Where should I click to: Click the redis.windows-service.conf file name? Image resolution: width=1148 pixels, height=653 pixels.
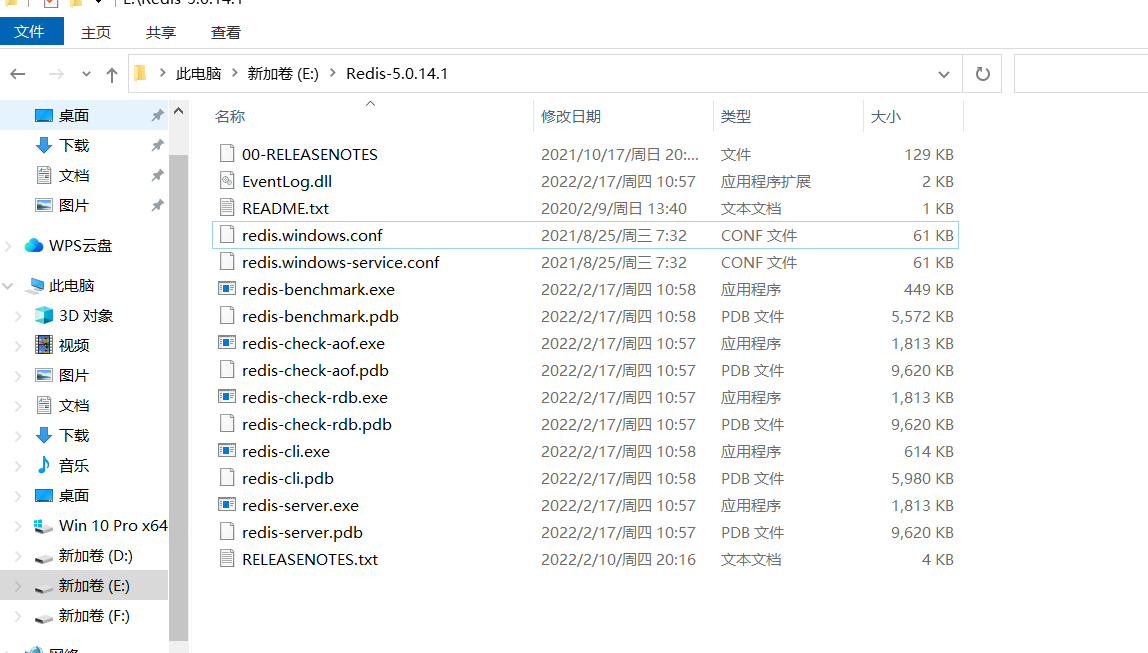coord(340,262)
